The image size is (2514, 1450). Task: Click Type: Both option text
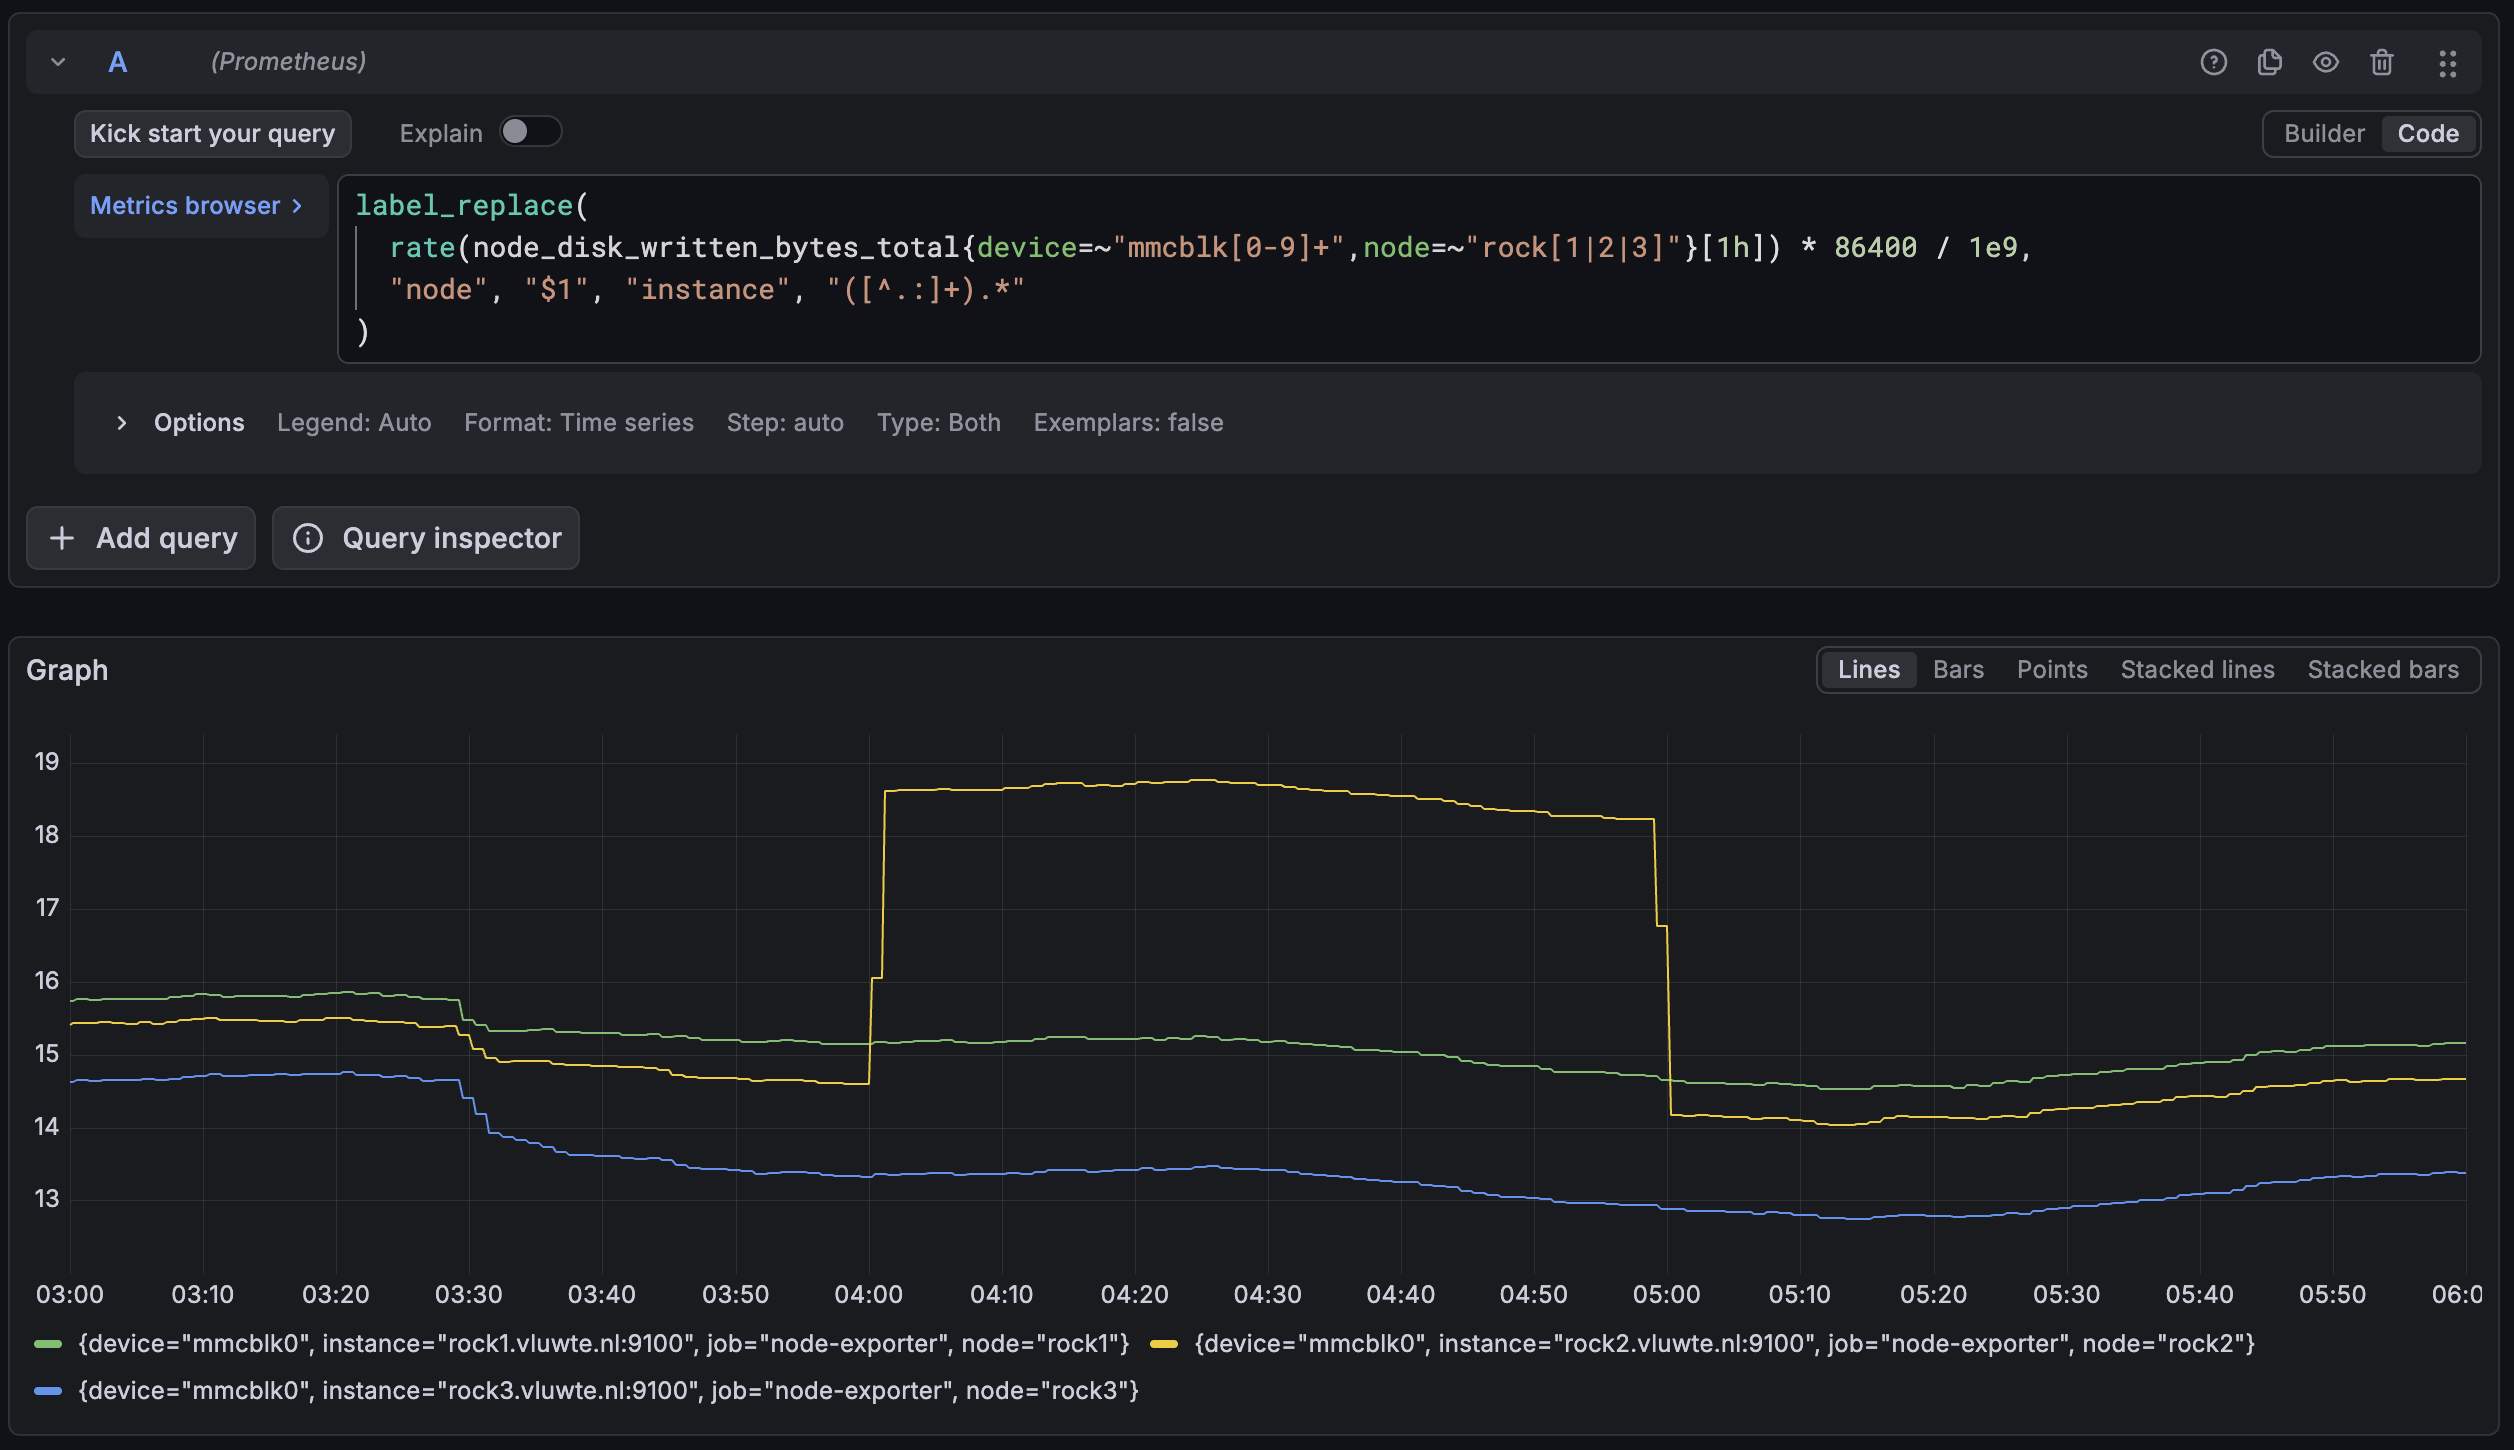[939, 423]
